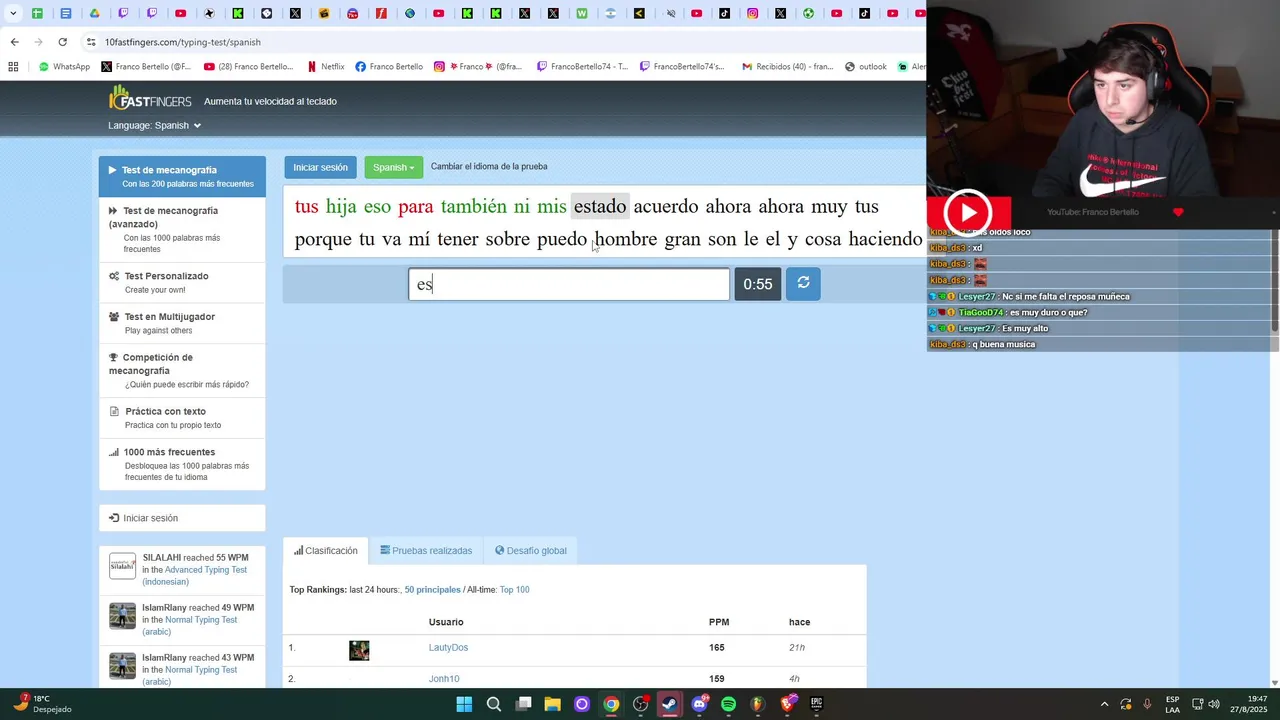Open Google Chrome from taskbar
The width and height of the screenshot is (1280, 720).
[x=611, y=704]
